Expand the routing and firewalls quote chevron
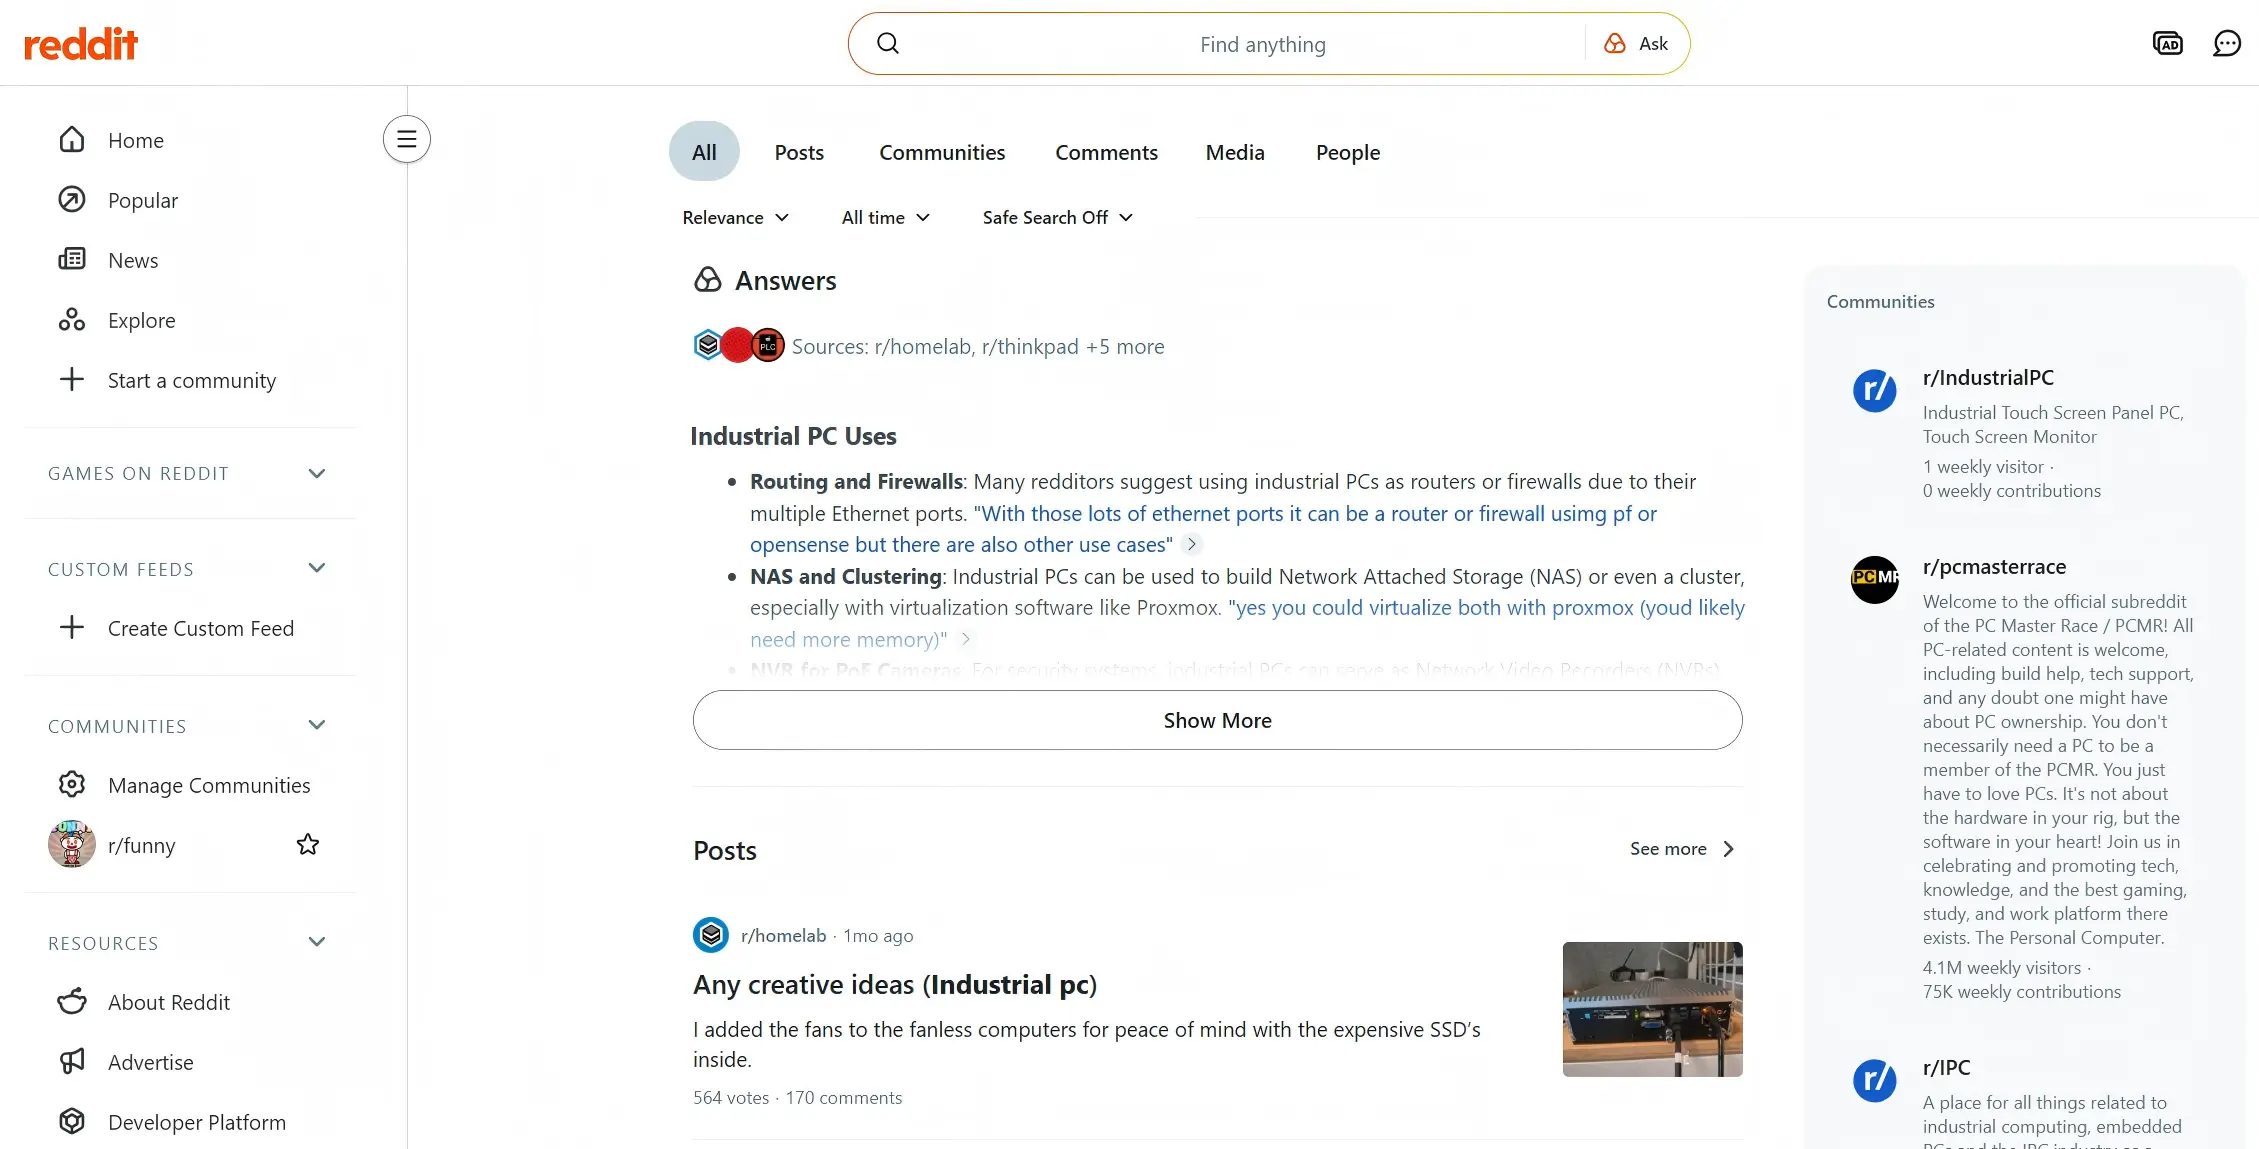Image resolution: width=2259 pixels, height=1149 pixels. click(x=1191, y=544)
